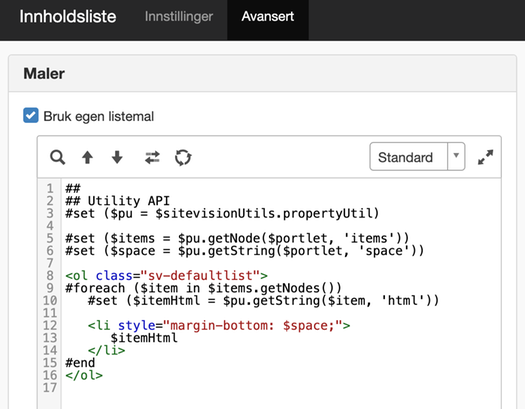Click the Bruk egen listemal label
This screenshot has height=409, width=525.
pos(98,116)
